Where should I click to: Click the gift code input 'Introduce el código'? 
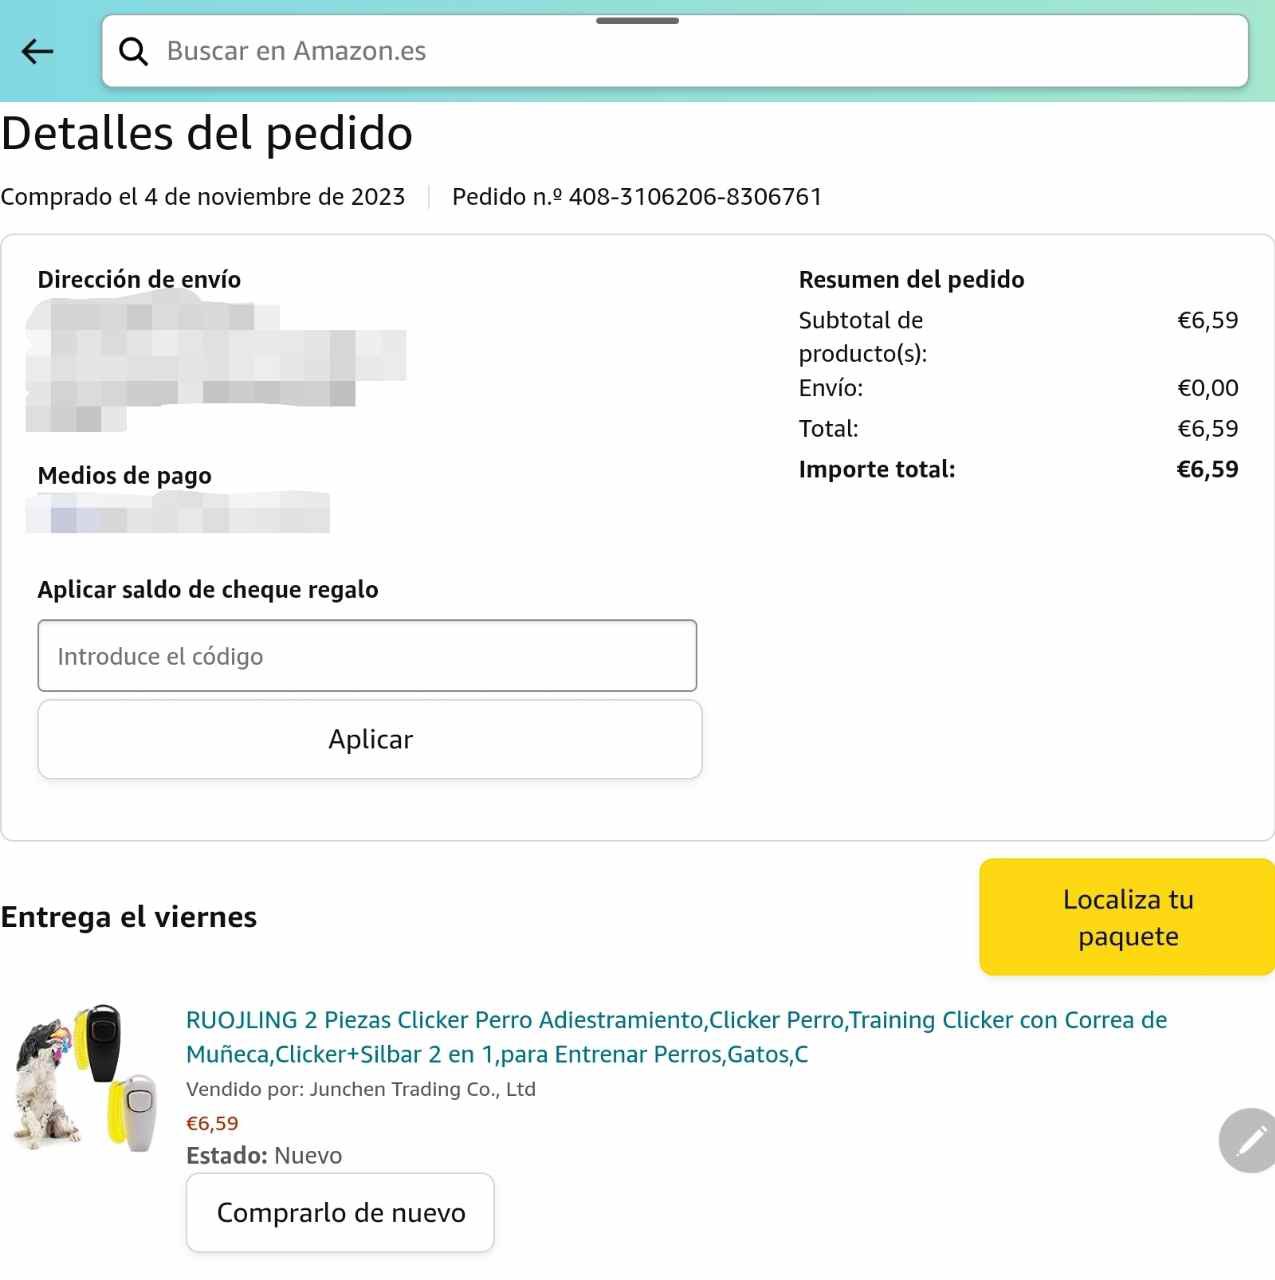click(x=367, y=656)
